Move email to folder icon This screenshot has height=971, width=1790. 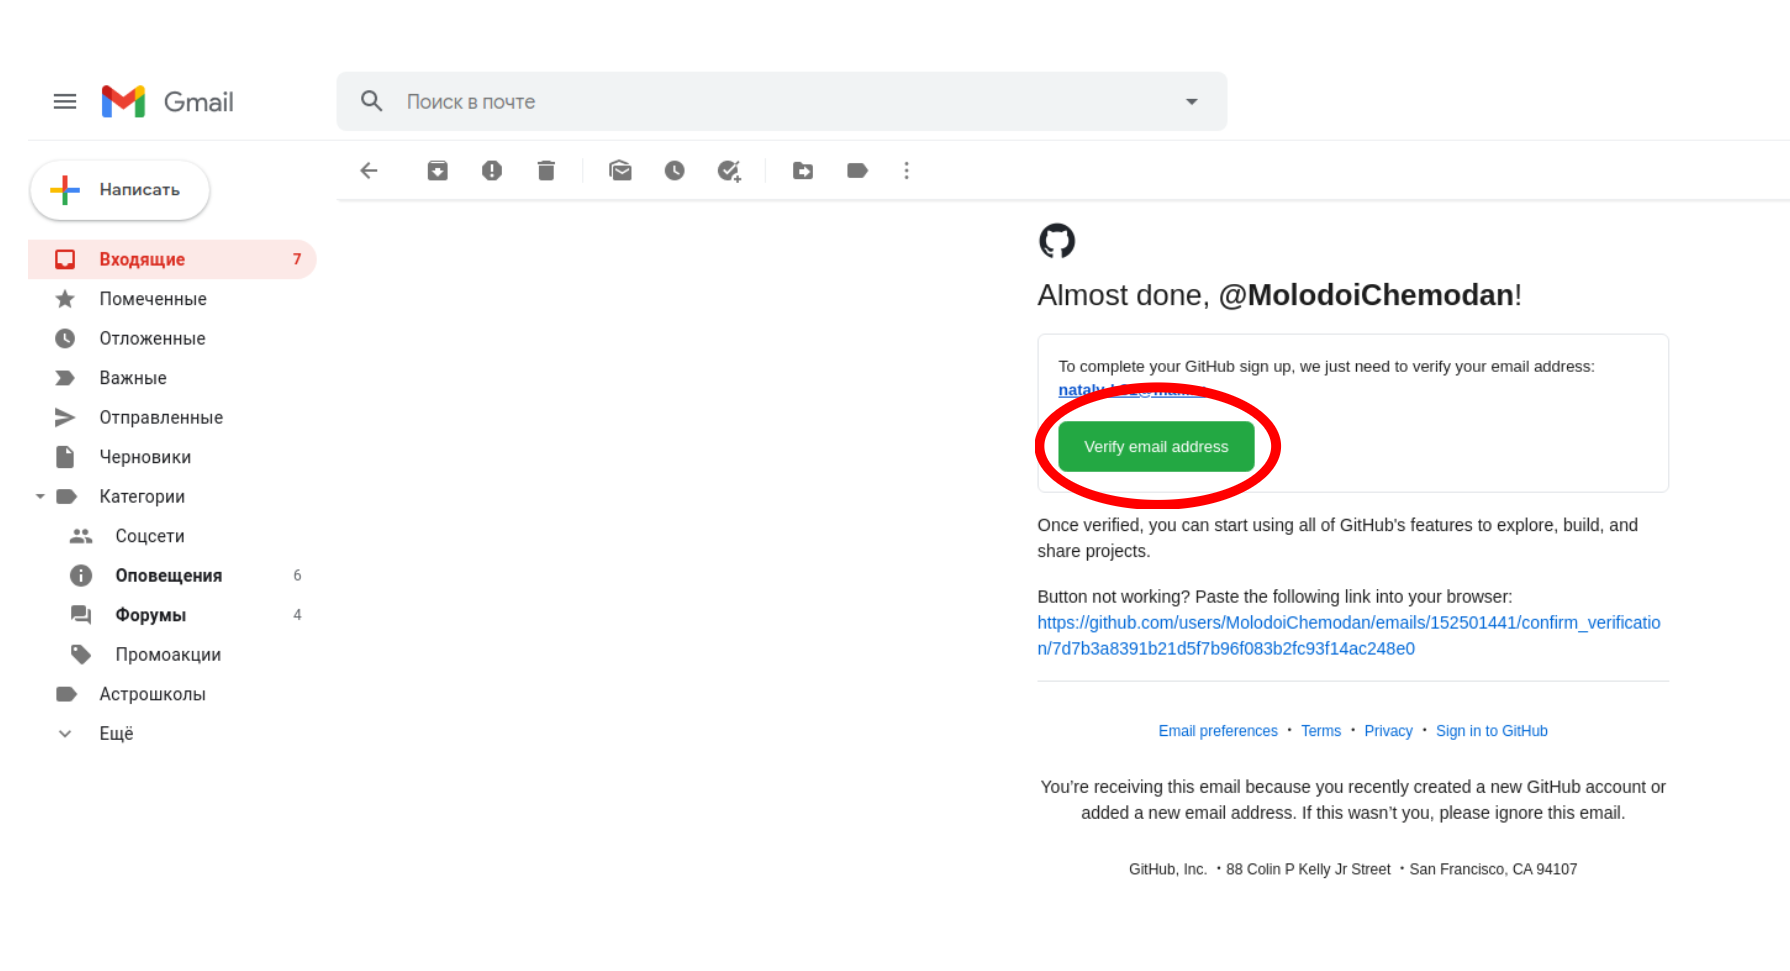tap(803, 171)
